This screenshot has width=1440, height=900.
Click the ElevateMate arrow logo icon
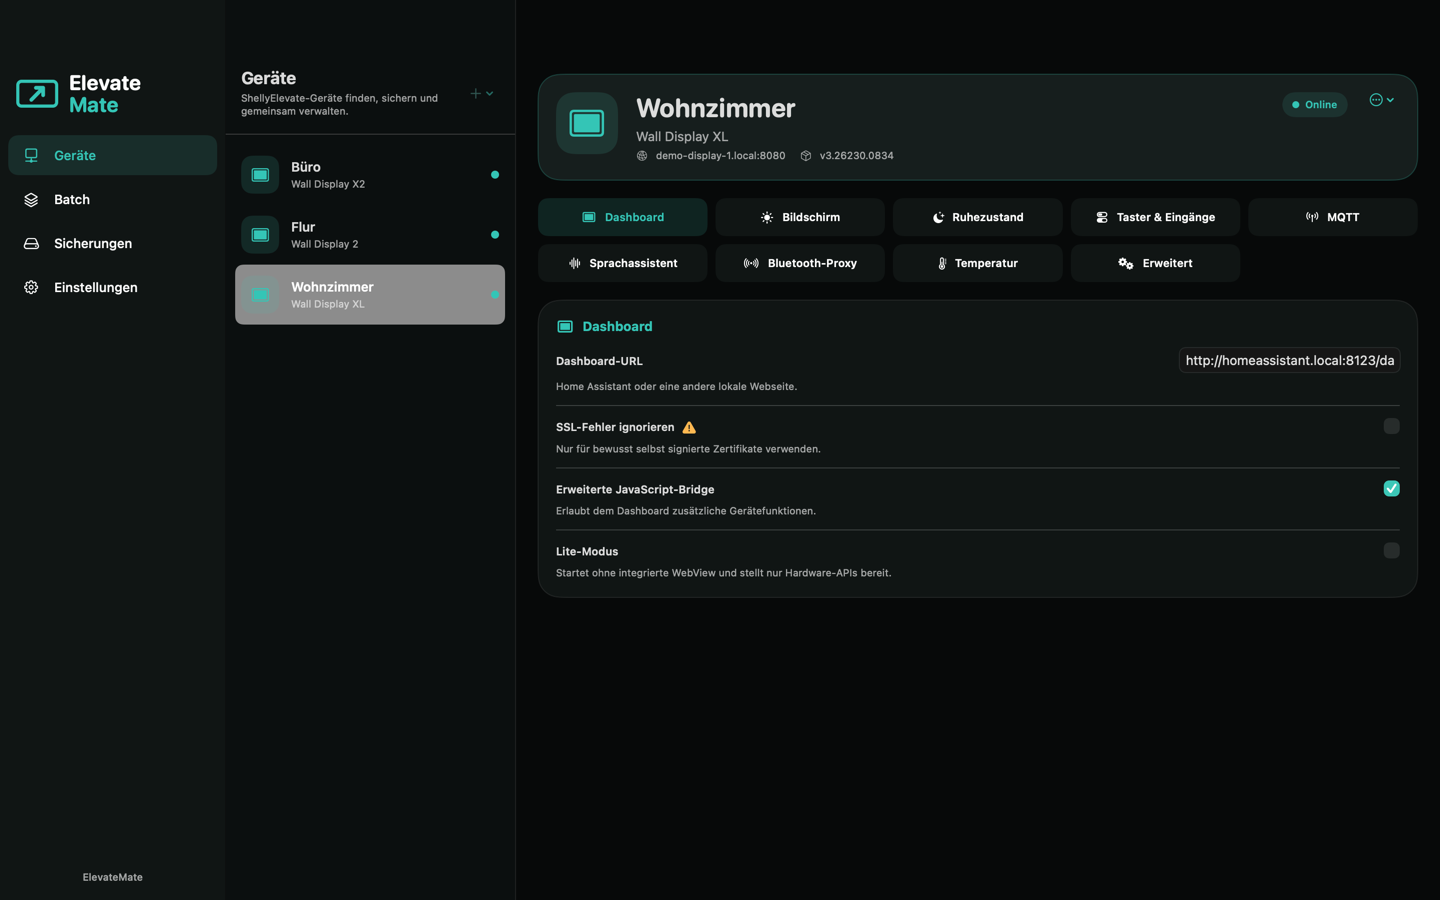pos(37,94)
